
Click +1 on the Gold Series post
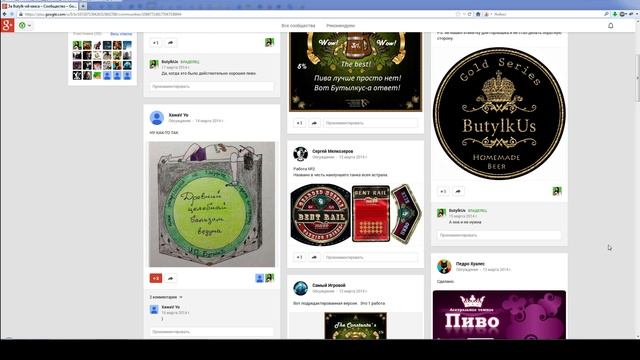click(443, 191)
